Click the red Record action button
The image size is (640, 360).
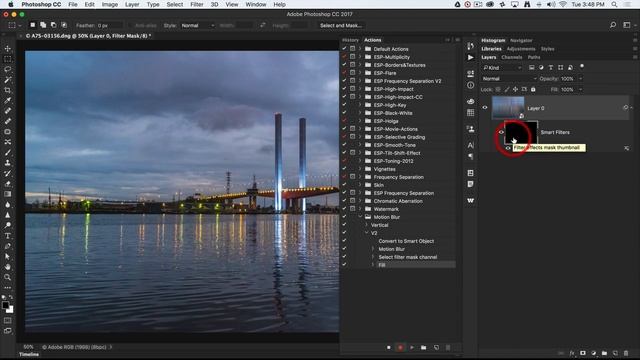click(x=400, y=348)
